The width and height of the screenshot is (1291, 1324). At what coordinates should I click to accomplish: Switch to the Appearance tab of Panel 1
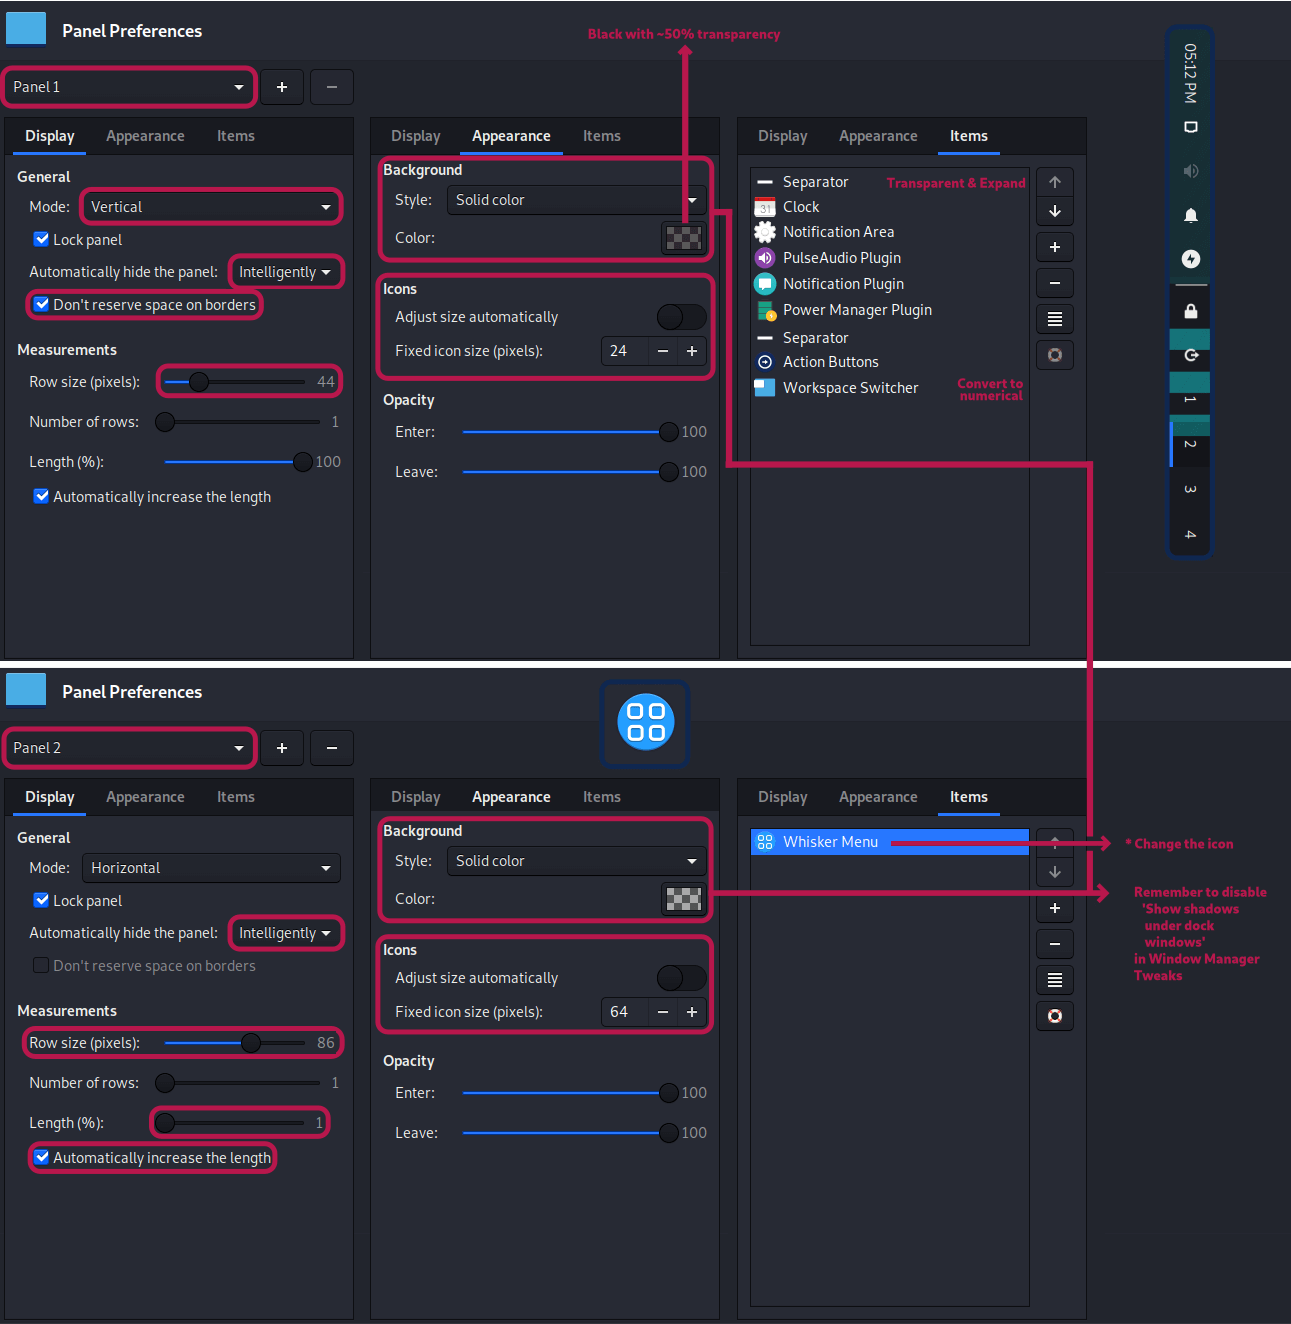pos(145,136)
